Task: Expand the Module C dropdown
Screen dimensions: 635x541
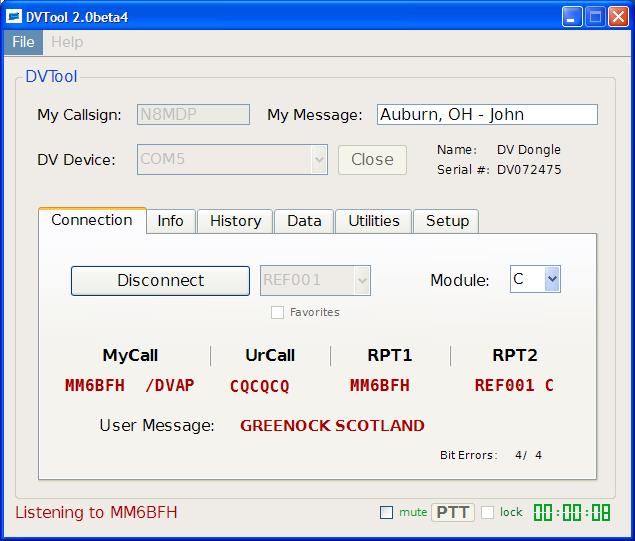Action: [535, 279]
